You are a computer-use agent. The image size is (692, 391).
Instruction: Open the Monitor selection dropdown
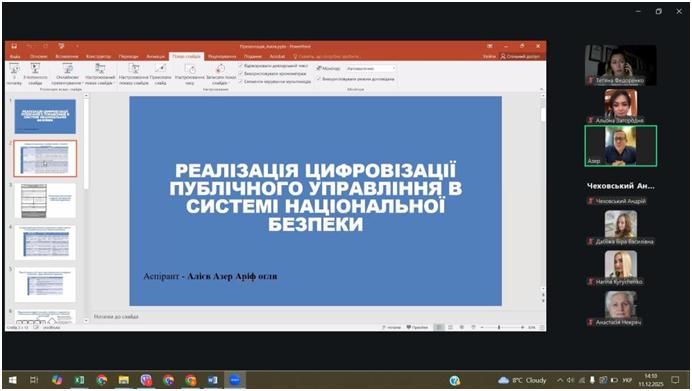[371, 68]
